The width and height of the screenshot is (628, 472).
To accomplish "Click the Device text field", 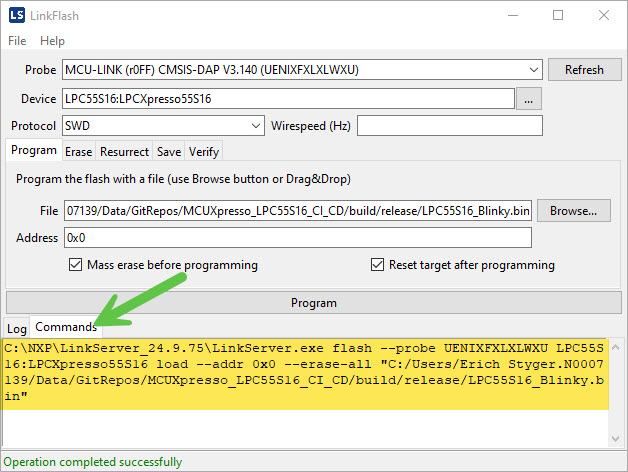I will point(288,99).
